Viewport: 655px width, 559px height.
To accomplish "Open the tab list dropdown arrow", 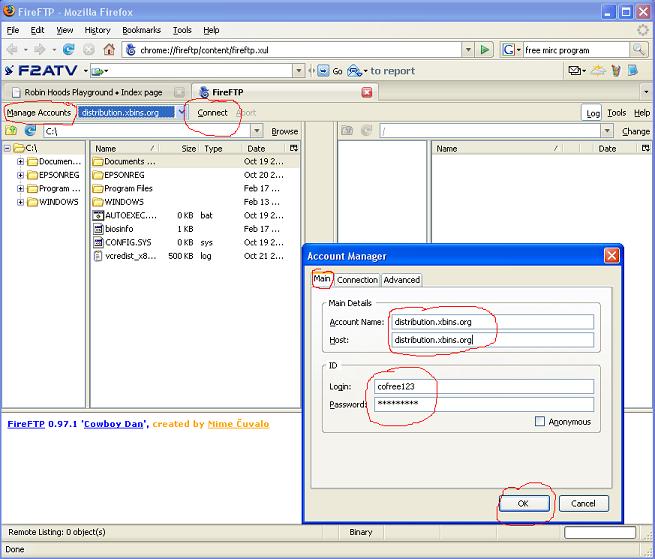I will [646, 92].
